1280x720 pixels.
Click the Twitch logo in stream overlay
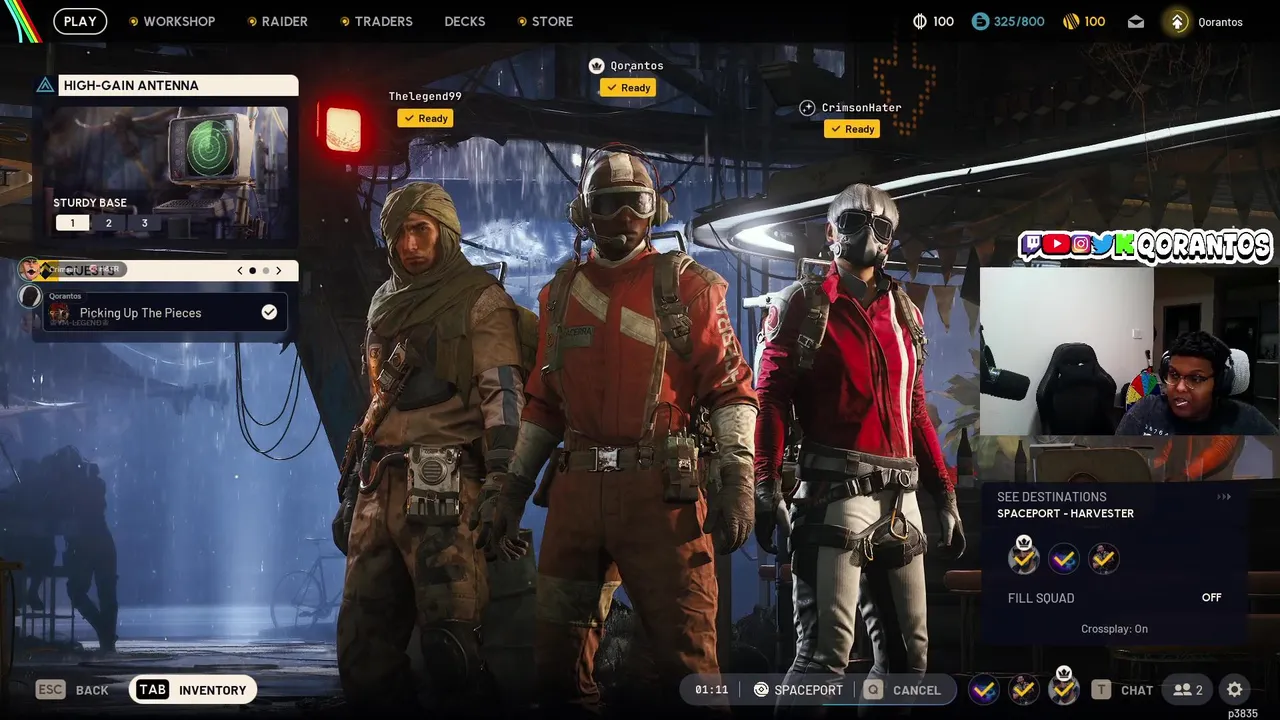1032,245
